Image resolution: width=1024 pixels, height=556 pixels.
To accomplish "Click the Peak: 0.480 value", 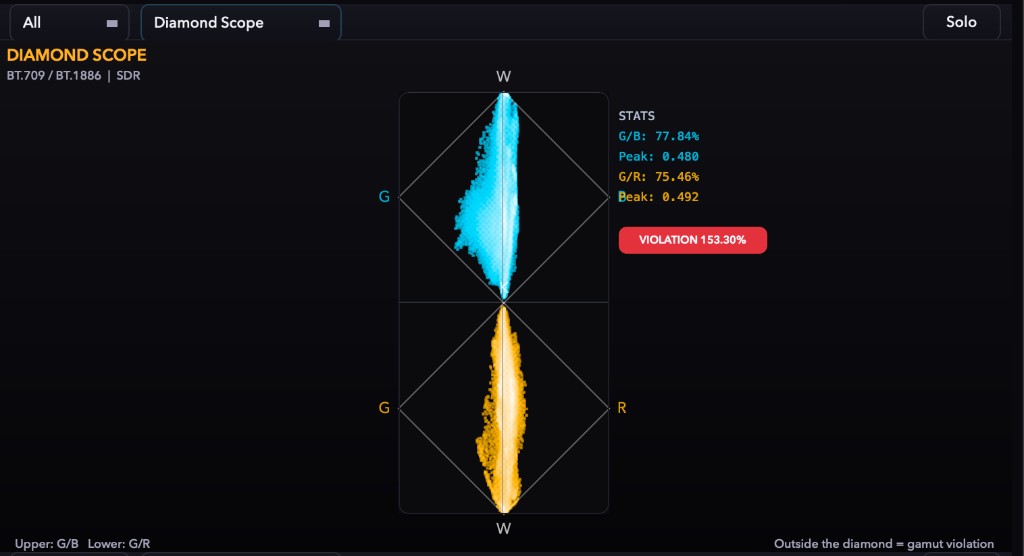I will coord(658,156).
